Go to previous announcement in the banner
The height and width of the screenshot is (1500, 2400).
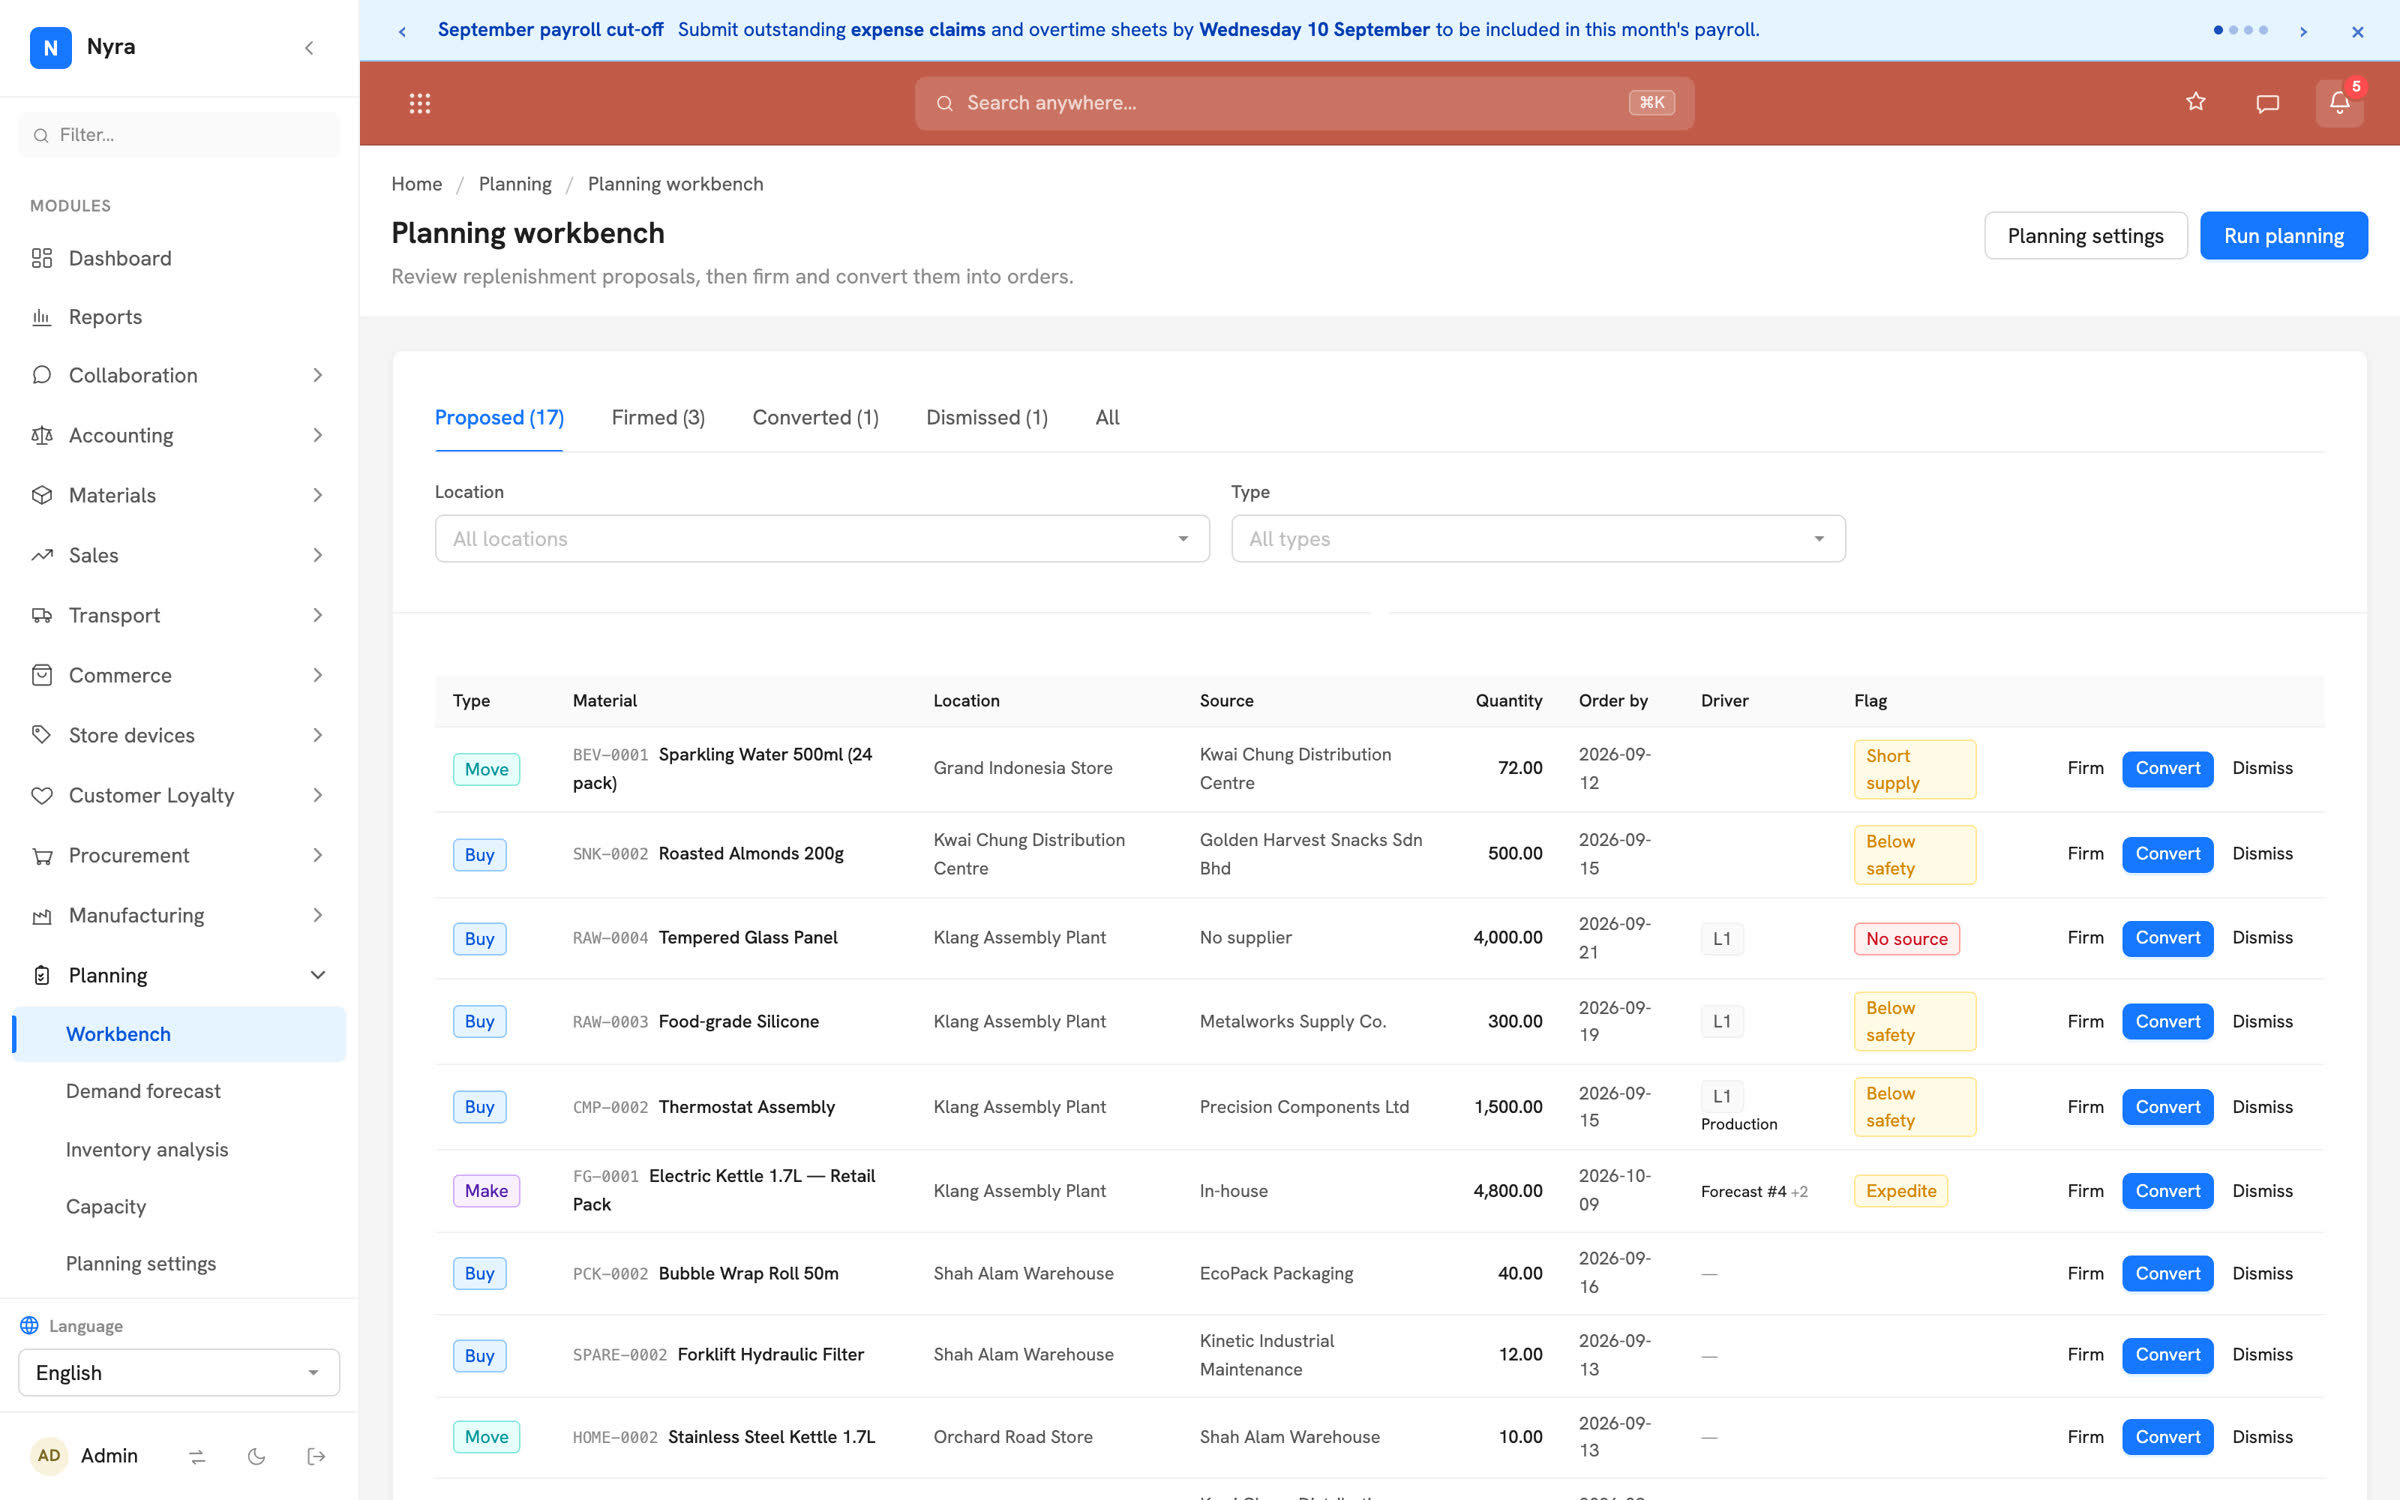pos(403,31)
